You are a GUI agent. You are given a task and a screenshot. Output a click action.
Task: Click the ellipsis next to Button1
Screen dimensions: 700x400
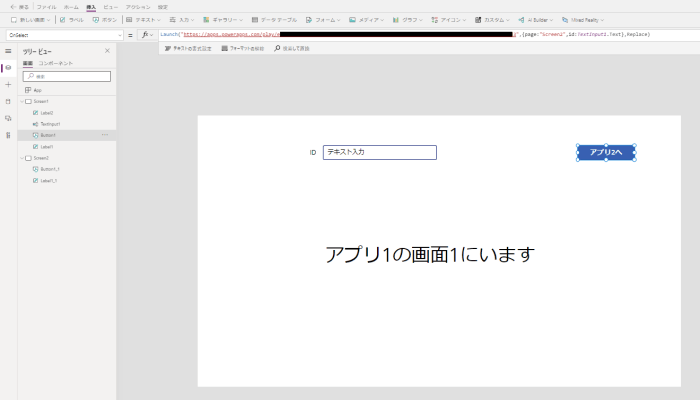coord(104,134)
